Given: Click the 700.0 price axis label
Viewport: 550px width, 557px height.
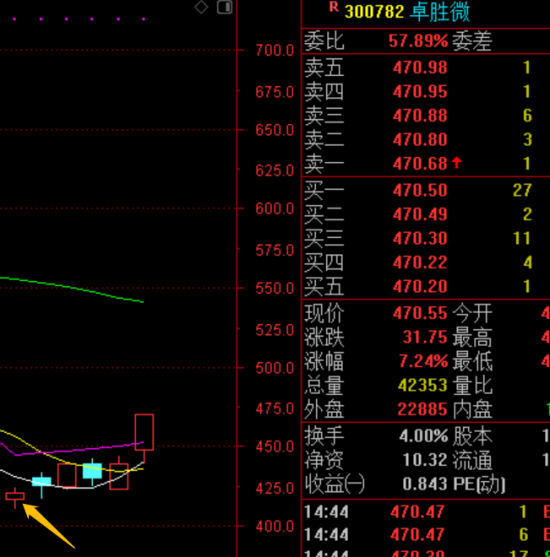Looking at the screenshot, I should coord(275,50).
